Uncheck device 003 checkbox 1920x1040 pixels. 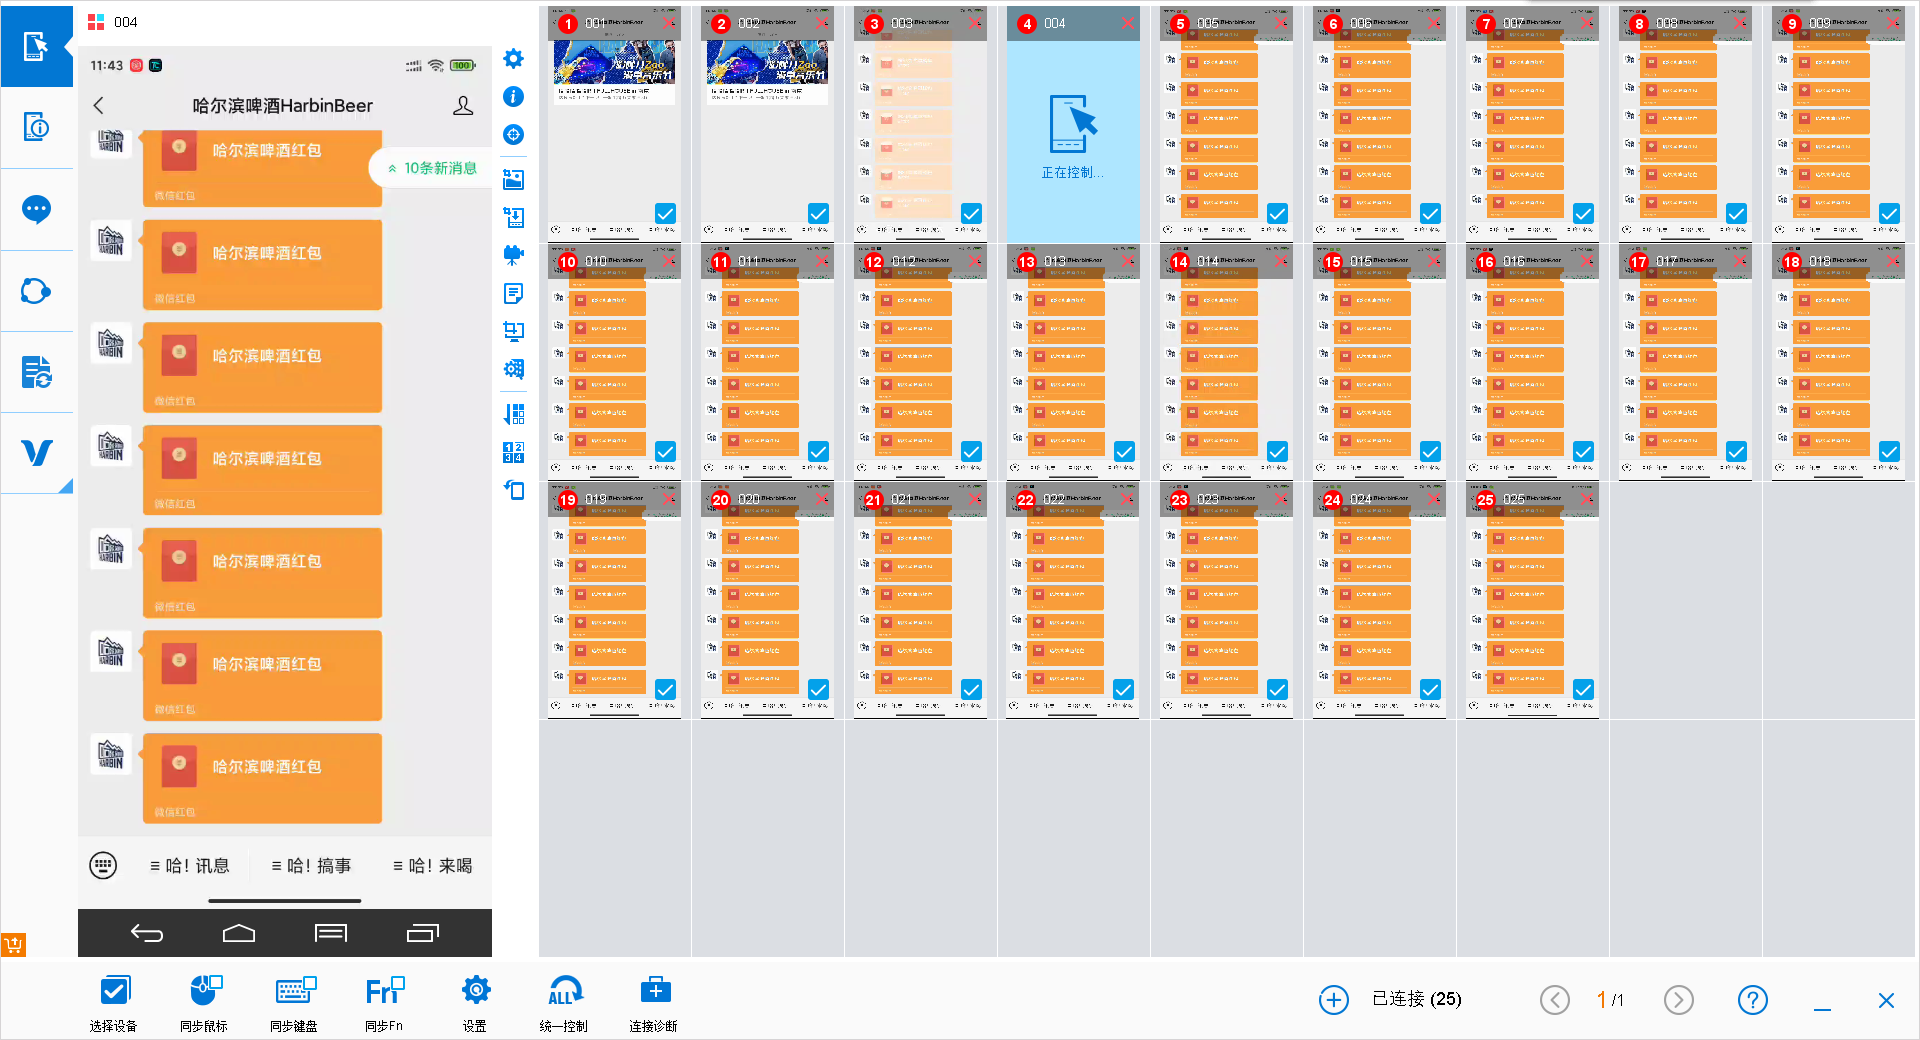(971, 214)
